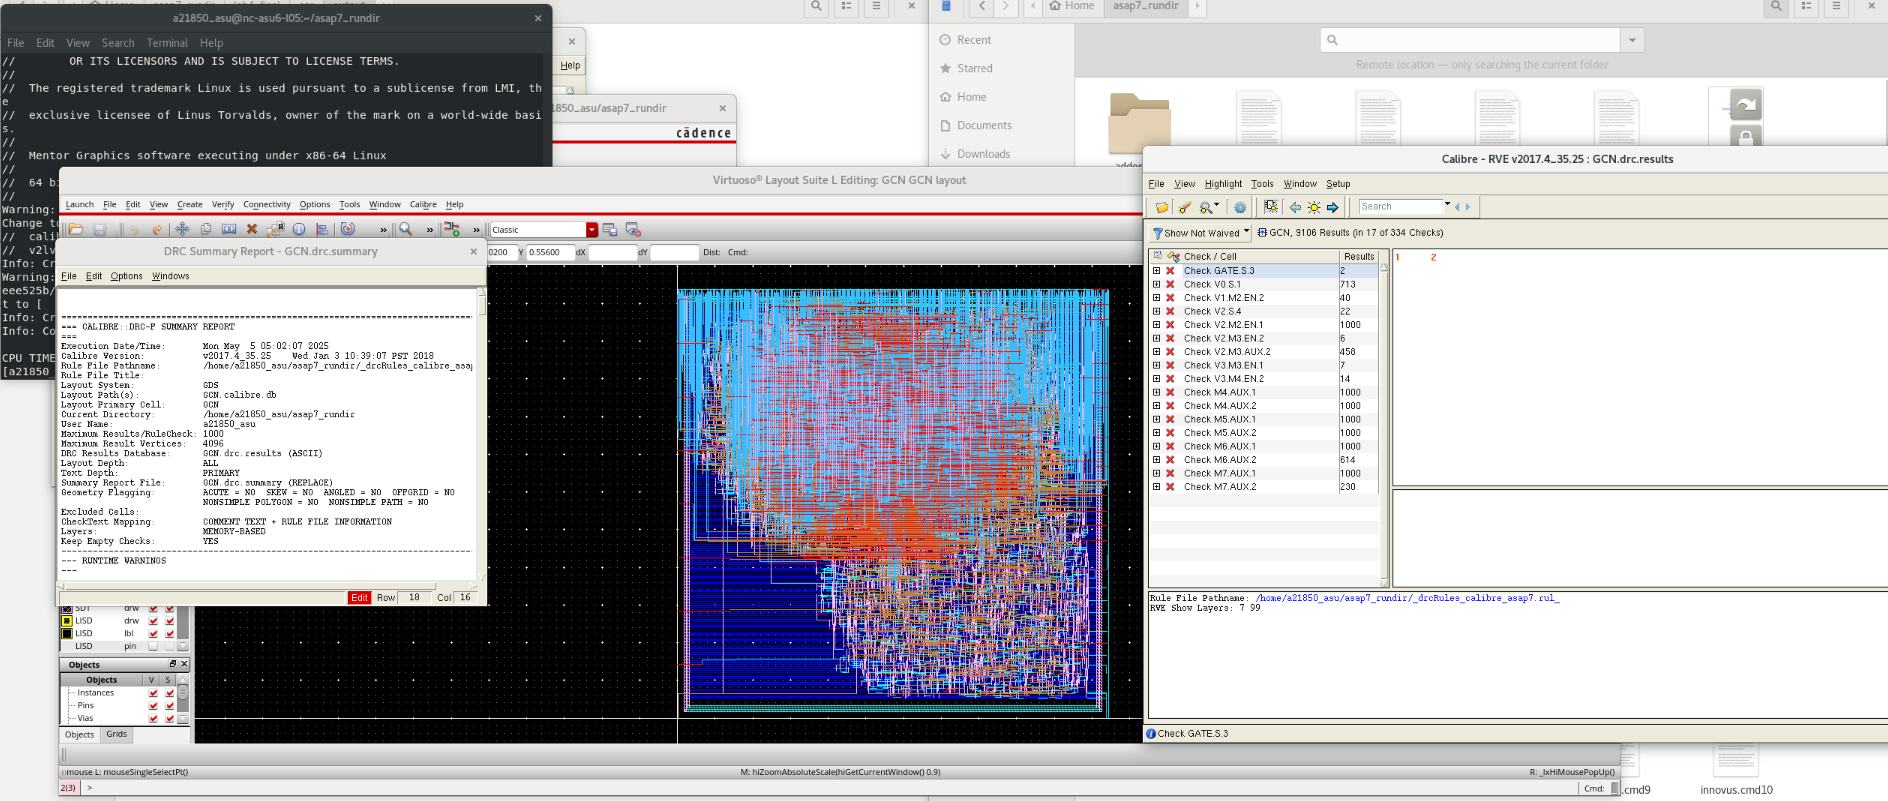Screen dimensions: 1888x801
Task: Expand the Check V0.S.1 result row
Action: [1157, 284]
